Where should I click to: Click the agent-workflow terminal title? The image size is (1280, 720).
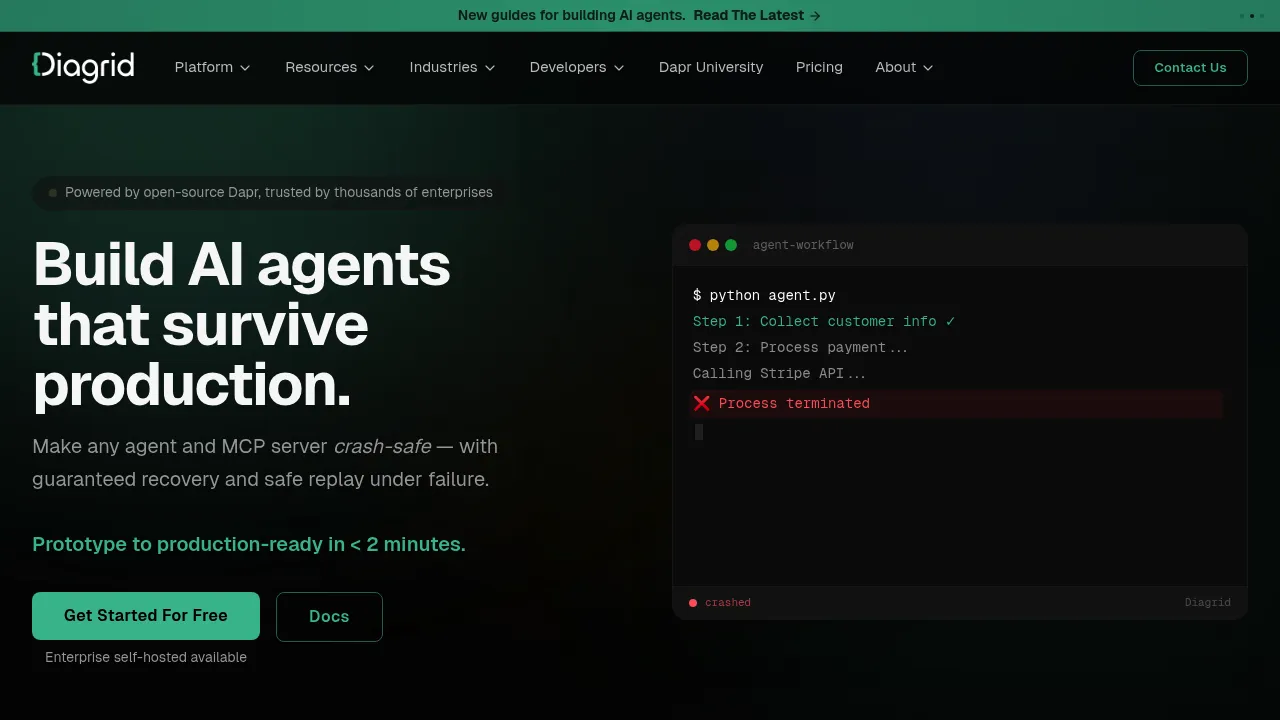coord(803,245)
